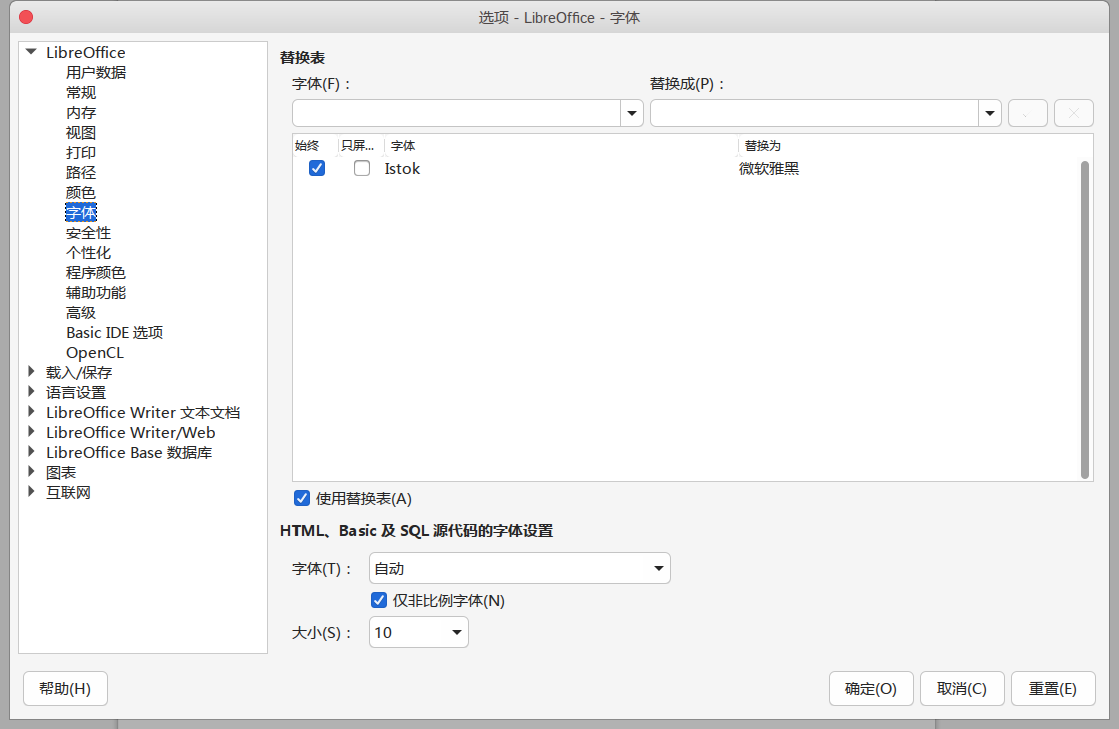Select 常规 in options tree
This screenshot has width=1119, height=729.
click(81, 93)
